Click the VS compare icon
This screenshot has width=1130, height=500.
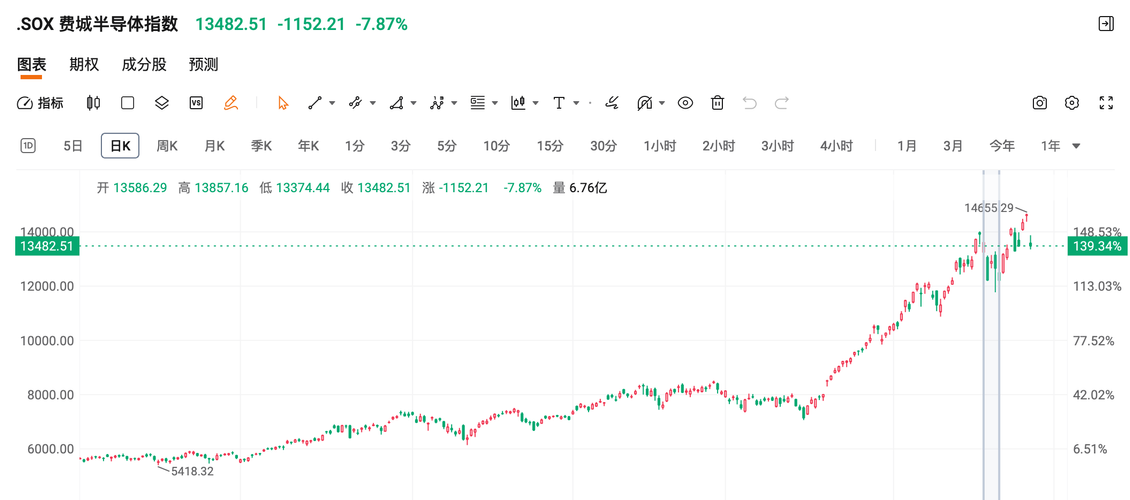(196, 103)
